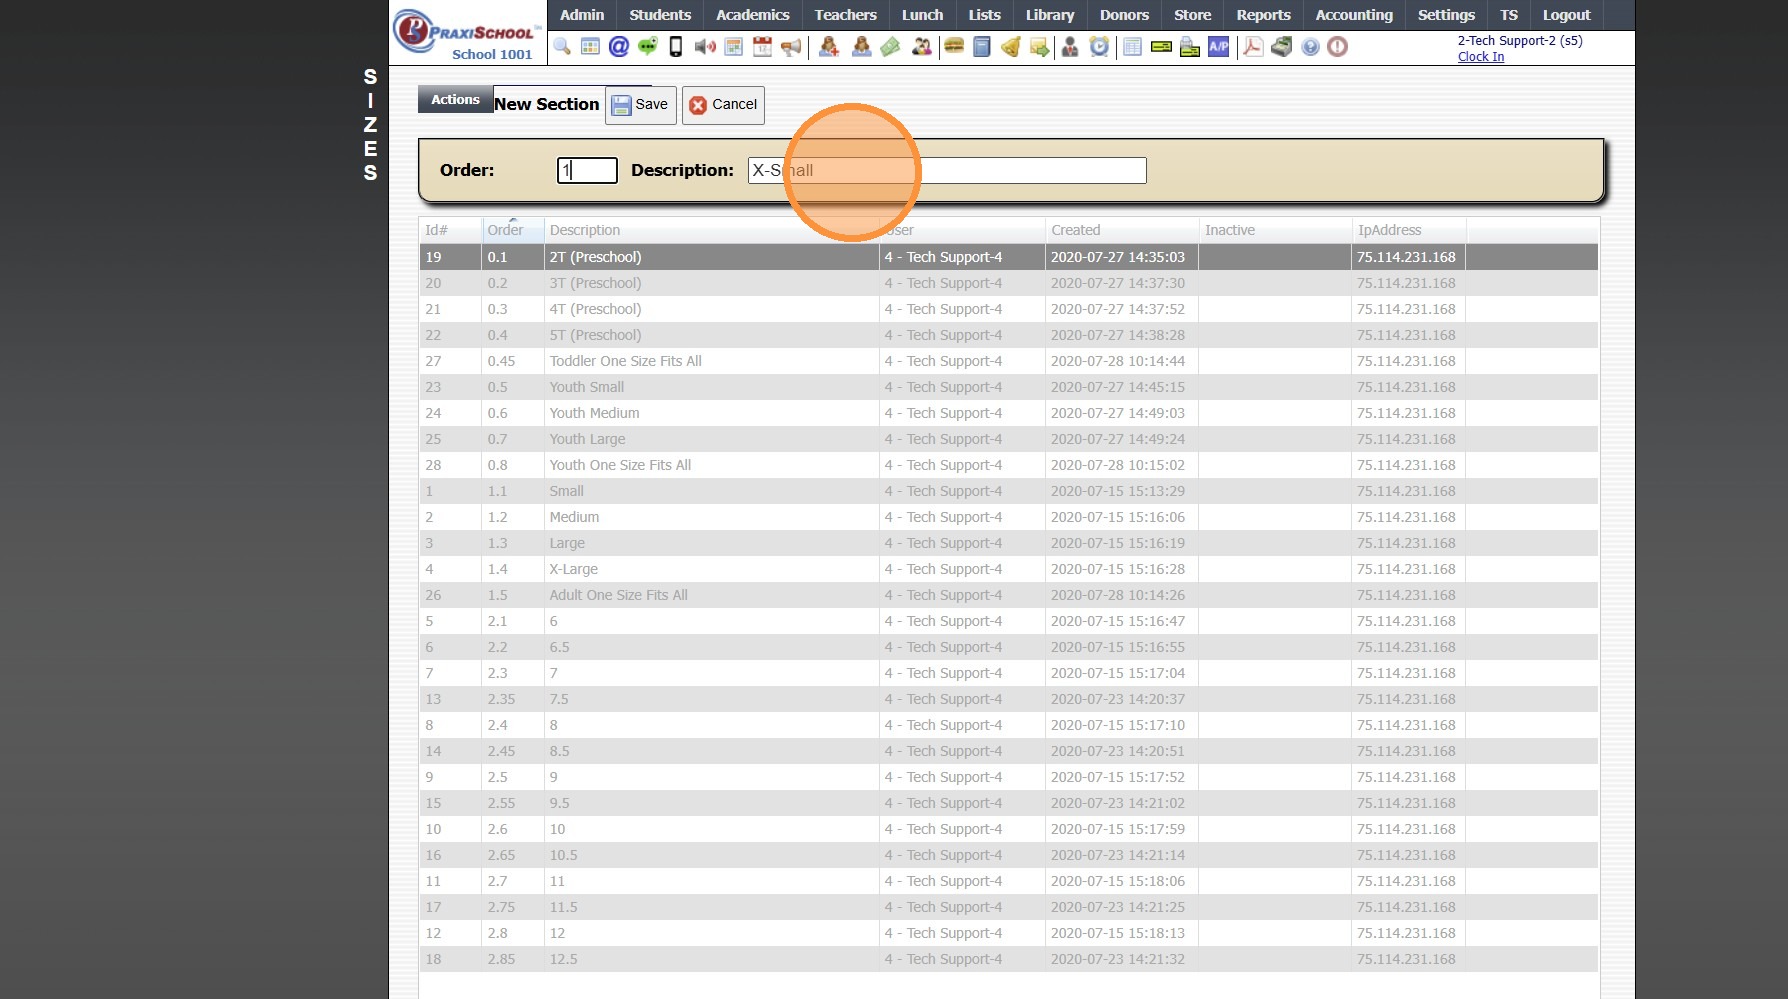Open the Lunch menu
This screenshot has width=1788, height=999.
(922, 15)
